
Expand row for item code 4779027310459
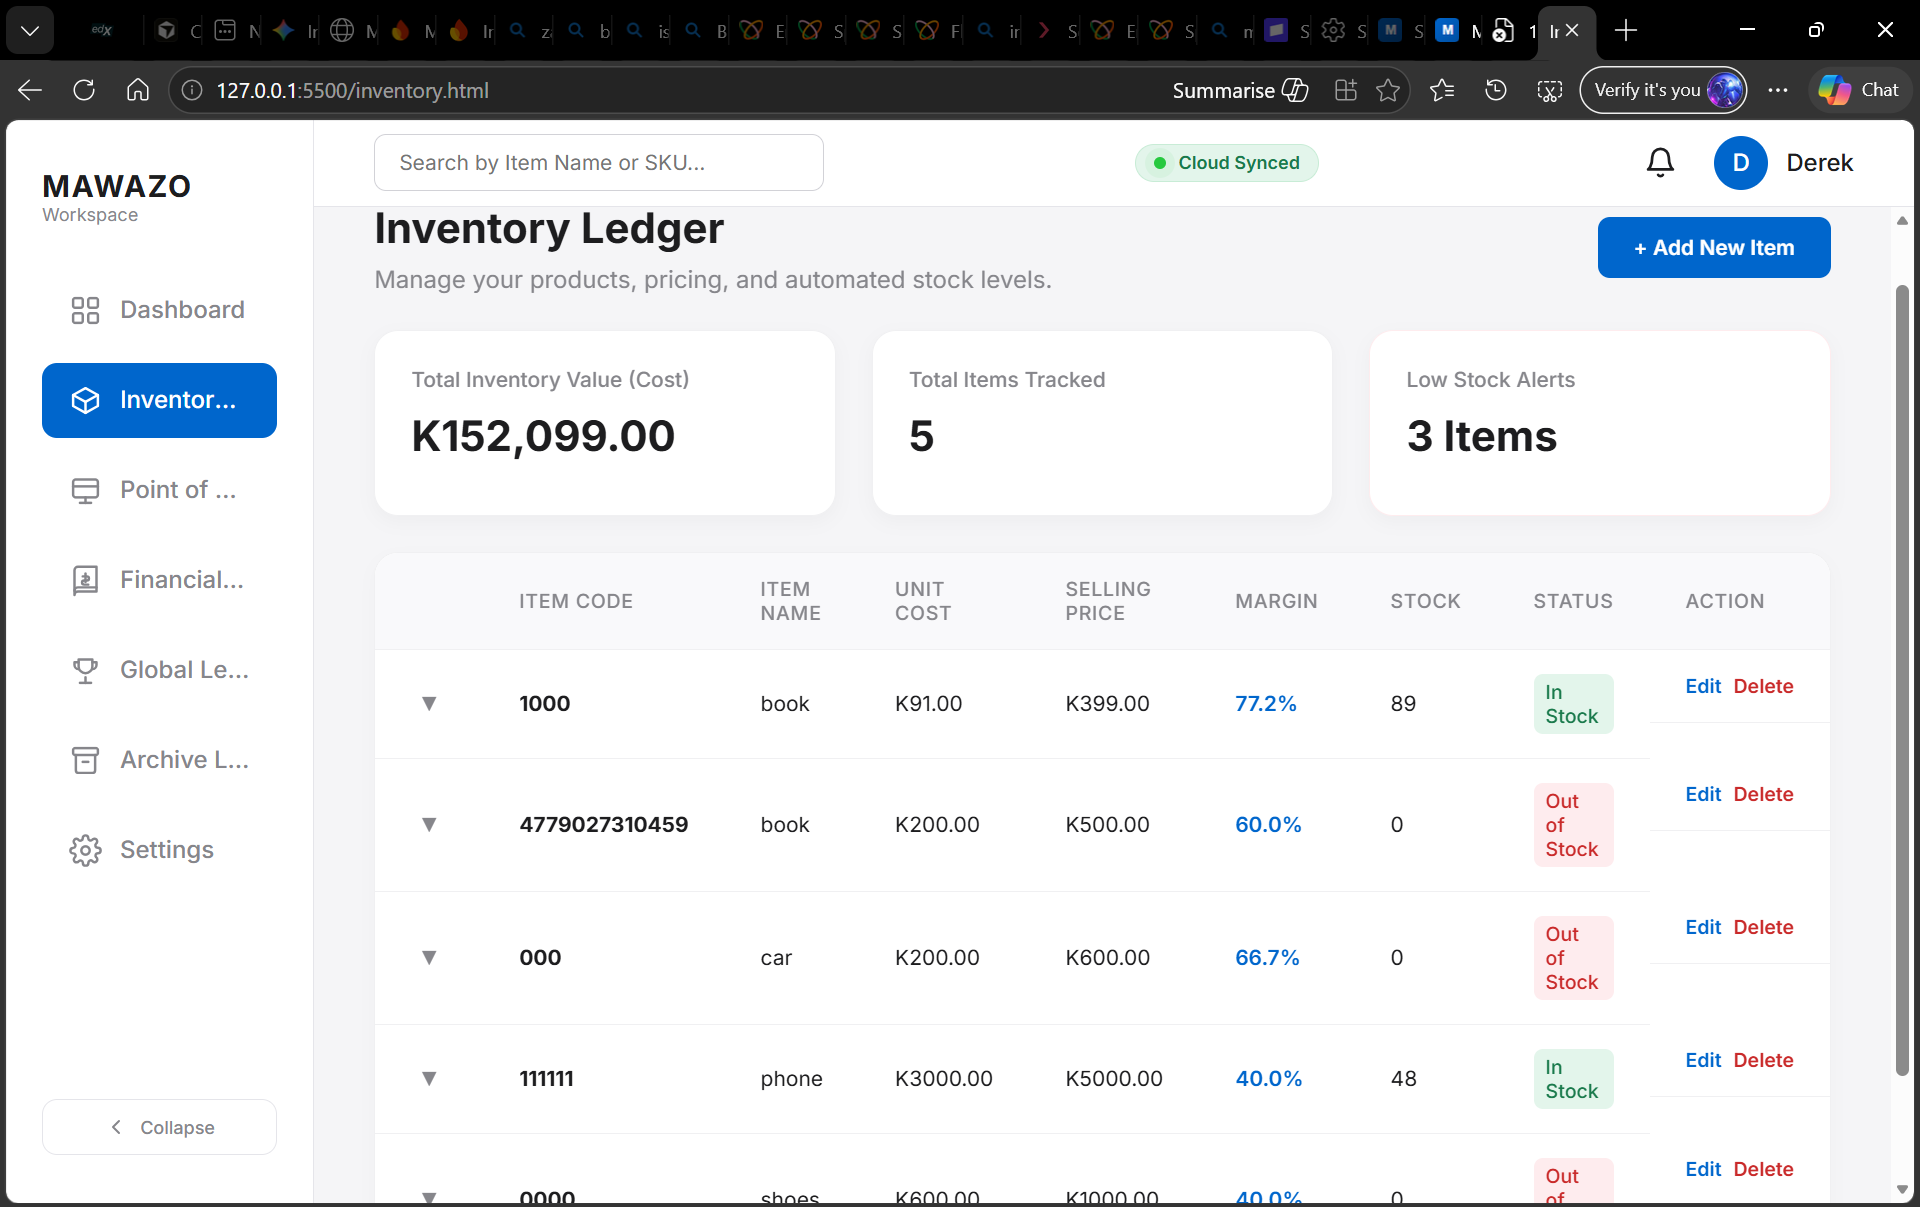coord(429,825)
